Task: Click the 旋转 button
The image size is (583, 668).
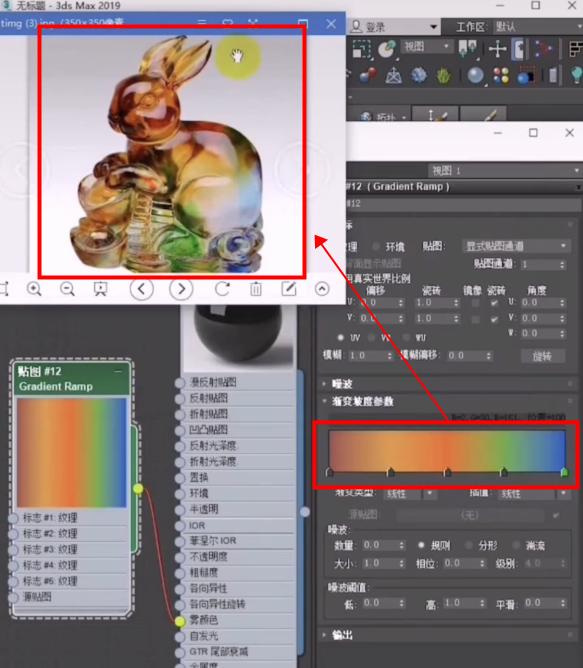Action: click(543, 356)
